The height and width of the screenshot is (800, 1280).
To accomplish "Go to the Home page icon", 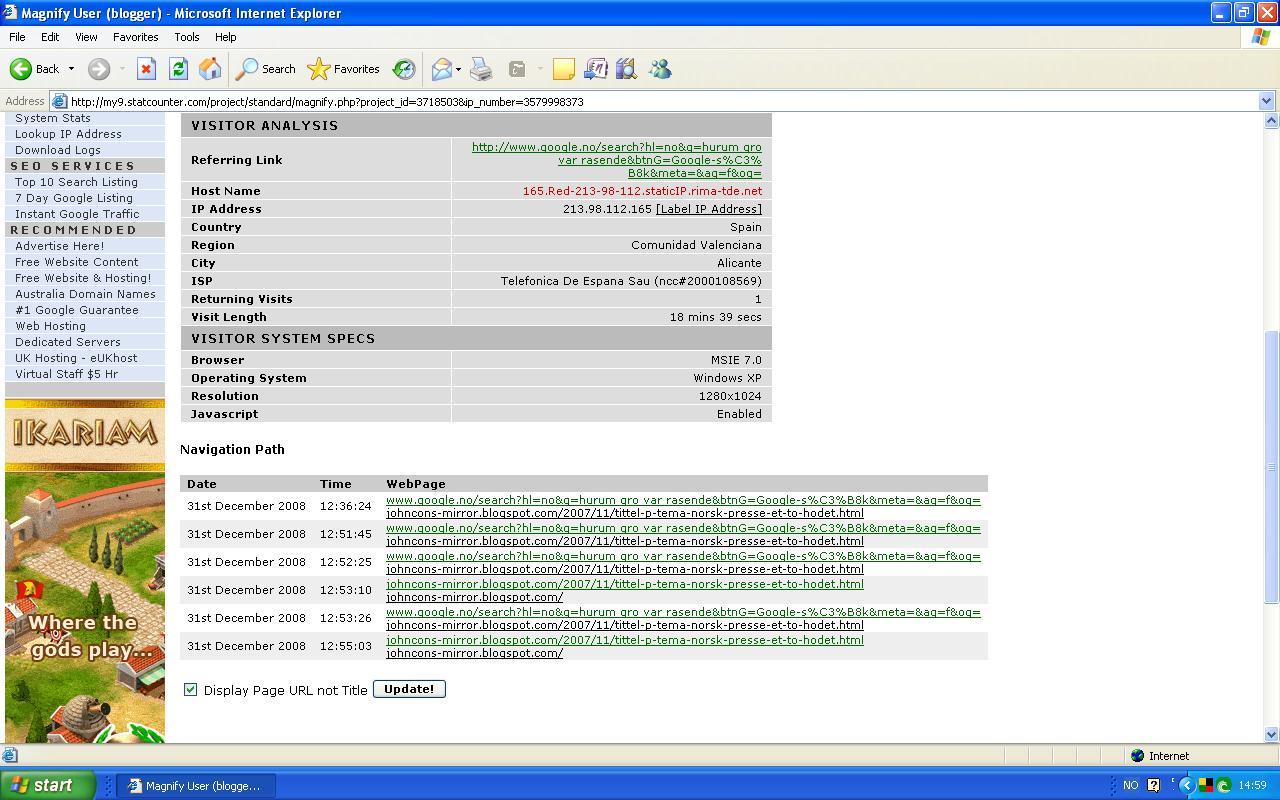I will tap(210, 69).
